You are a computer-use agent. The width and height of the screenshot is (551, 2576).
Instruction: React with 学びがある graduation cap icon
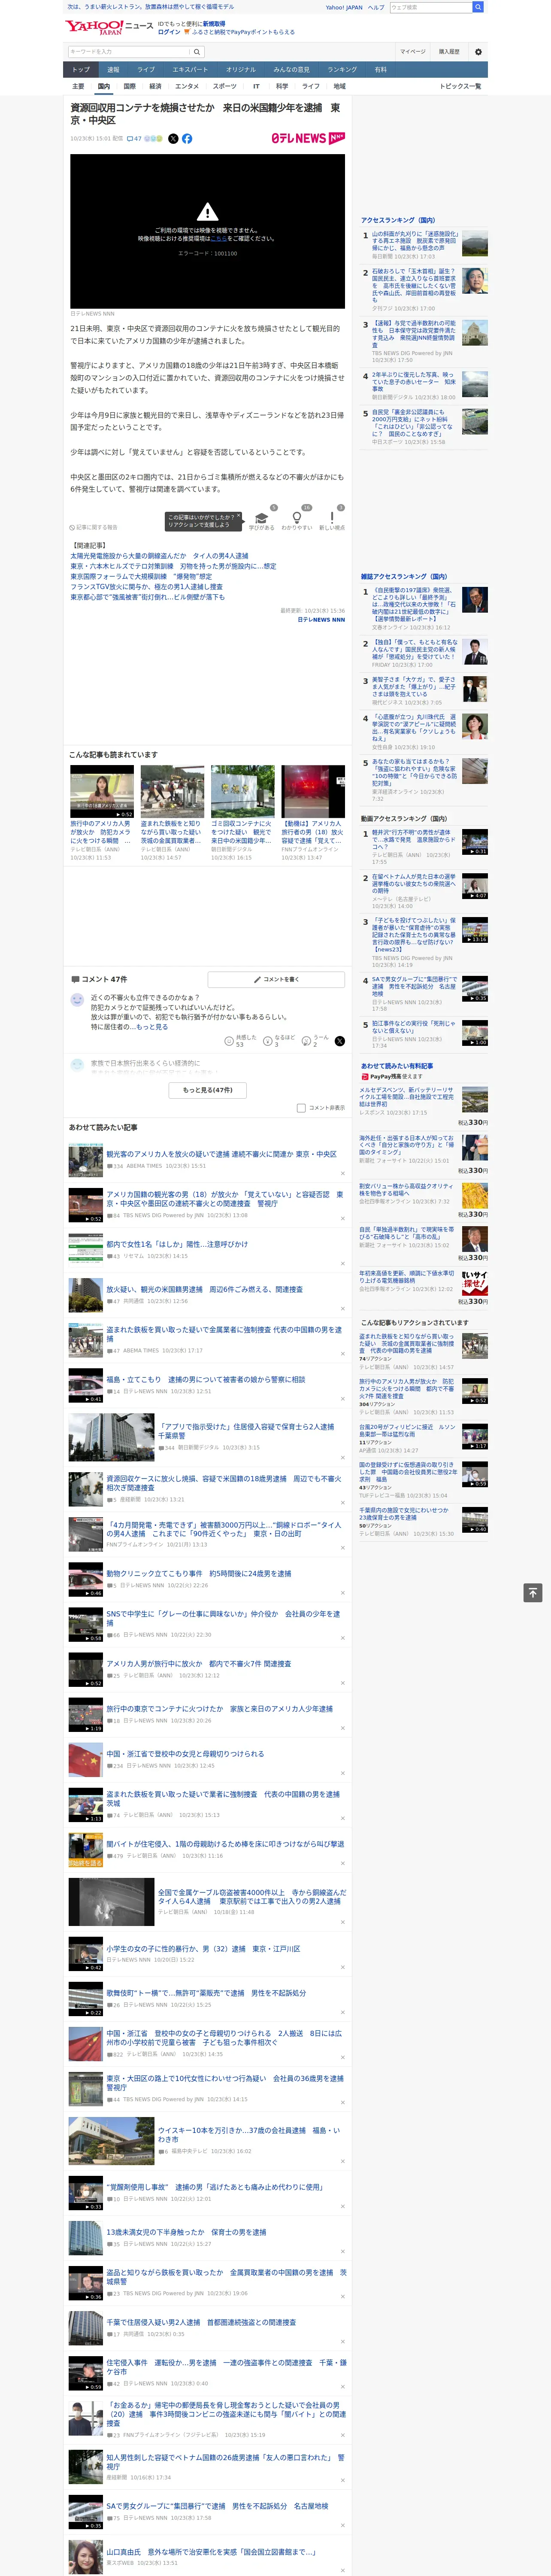(262, 518)
